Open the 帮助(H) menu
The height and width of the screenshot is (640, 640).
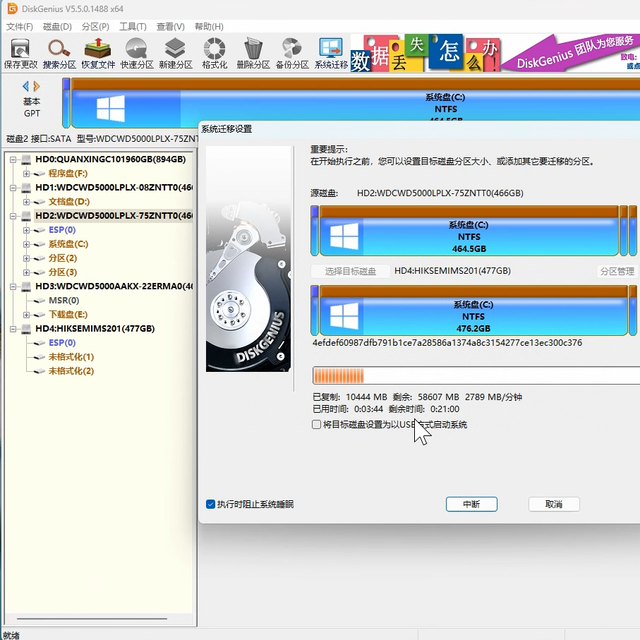pos(209,27)
